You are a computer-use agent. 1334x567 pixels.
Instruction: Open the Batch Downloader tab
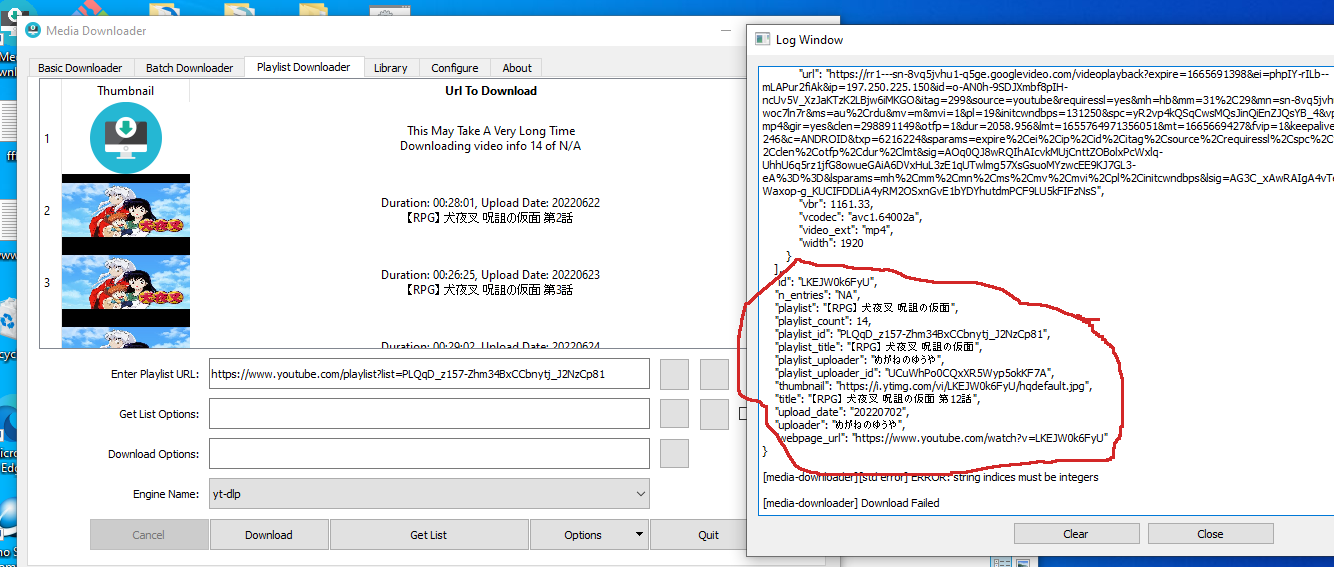[189, 68]
